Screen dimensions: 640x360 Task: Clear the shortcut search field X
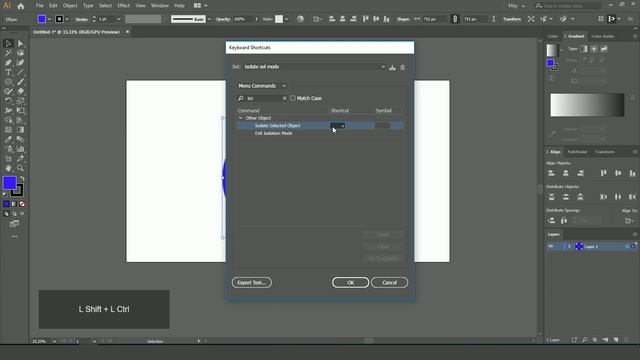(284, 98)
